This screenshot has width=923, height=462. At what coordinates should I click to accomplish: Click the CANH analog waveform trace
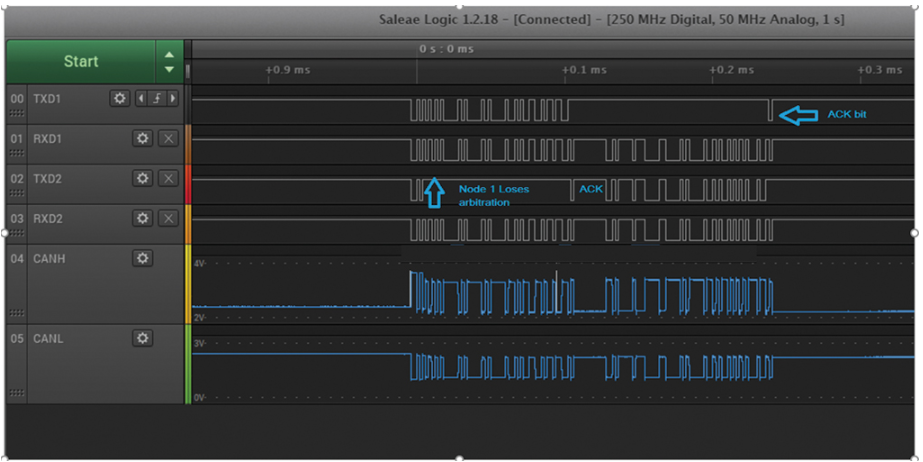(592, 294)
